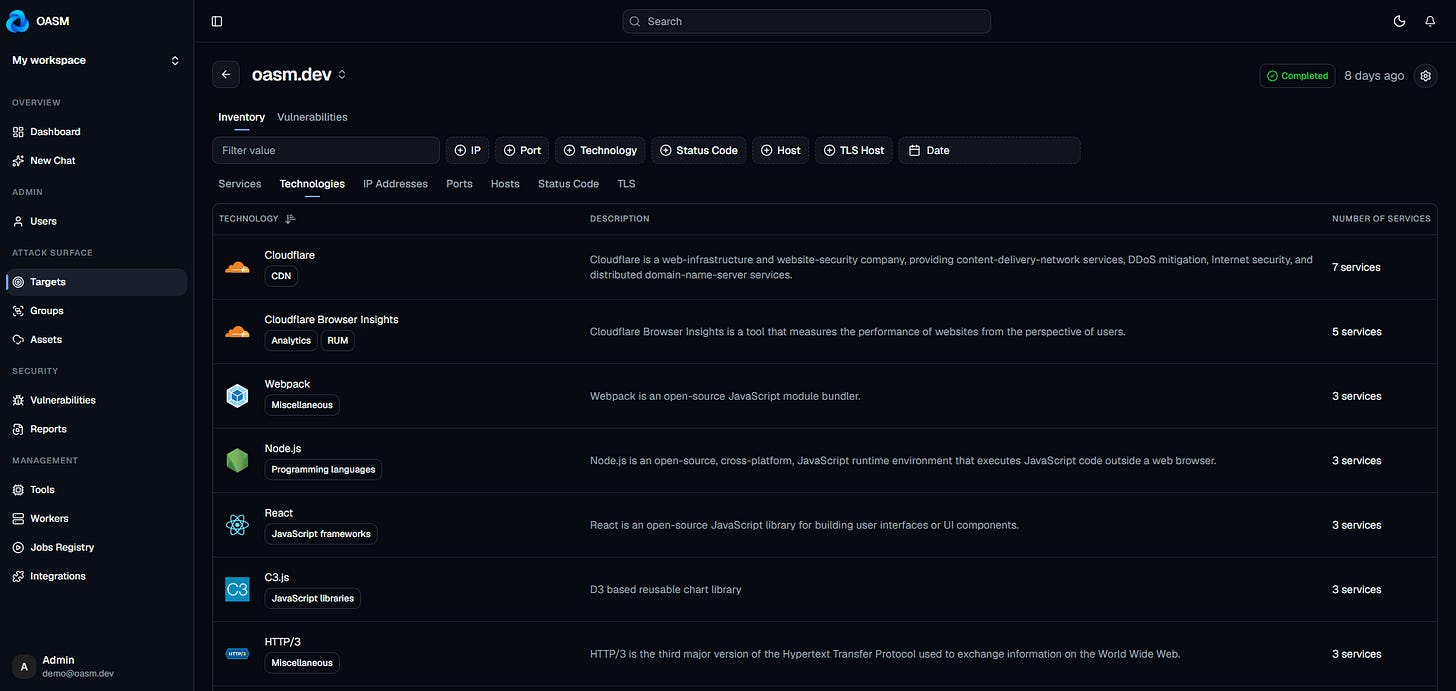Add TLS Host filter
The width and height of the screenshot is (1456, 691).
[854, 150]
